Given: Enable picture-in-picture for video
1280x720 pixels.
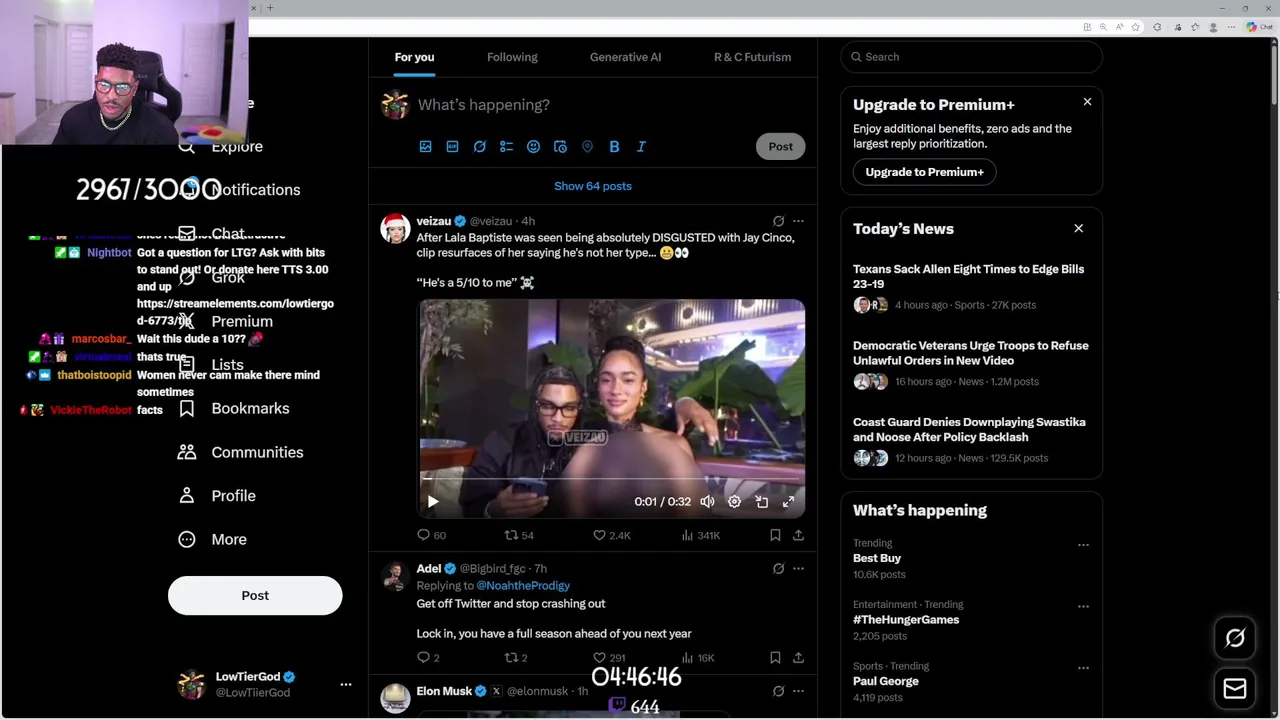Looking at the screenshot, I should point(761,502).
